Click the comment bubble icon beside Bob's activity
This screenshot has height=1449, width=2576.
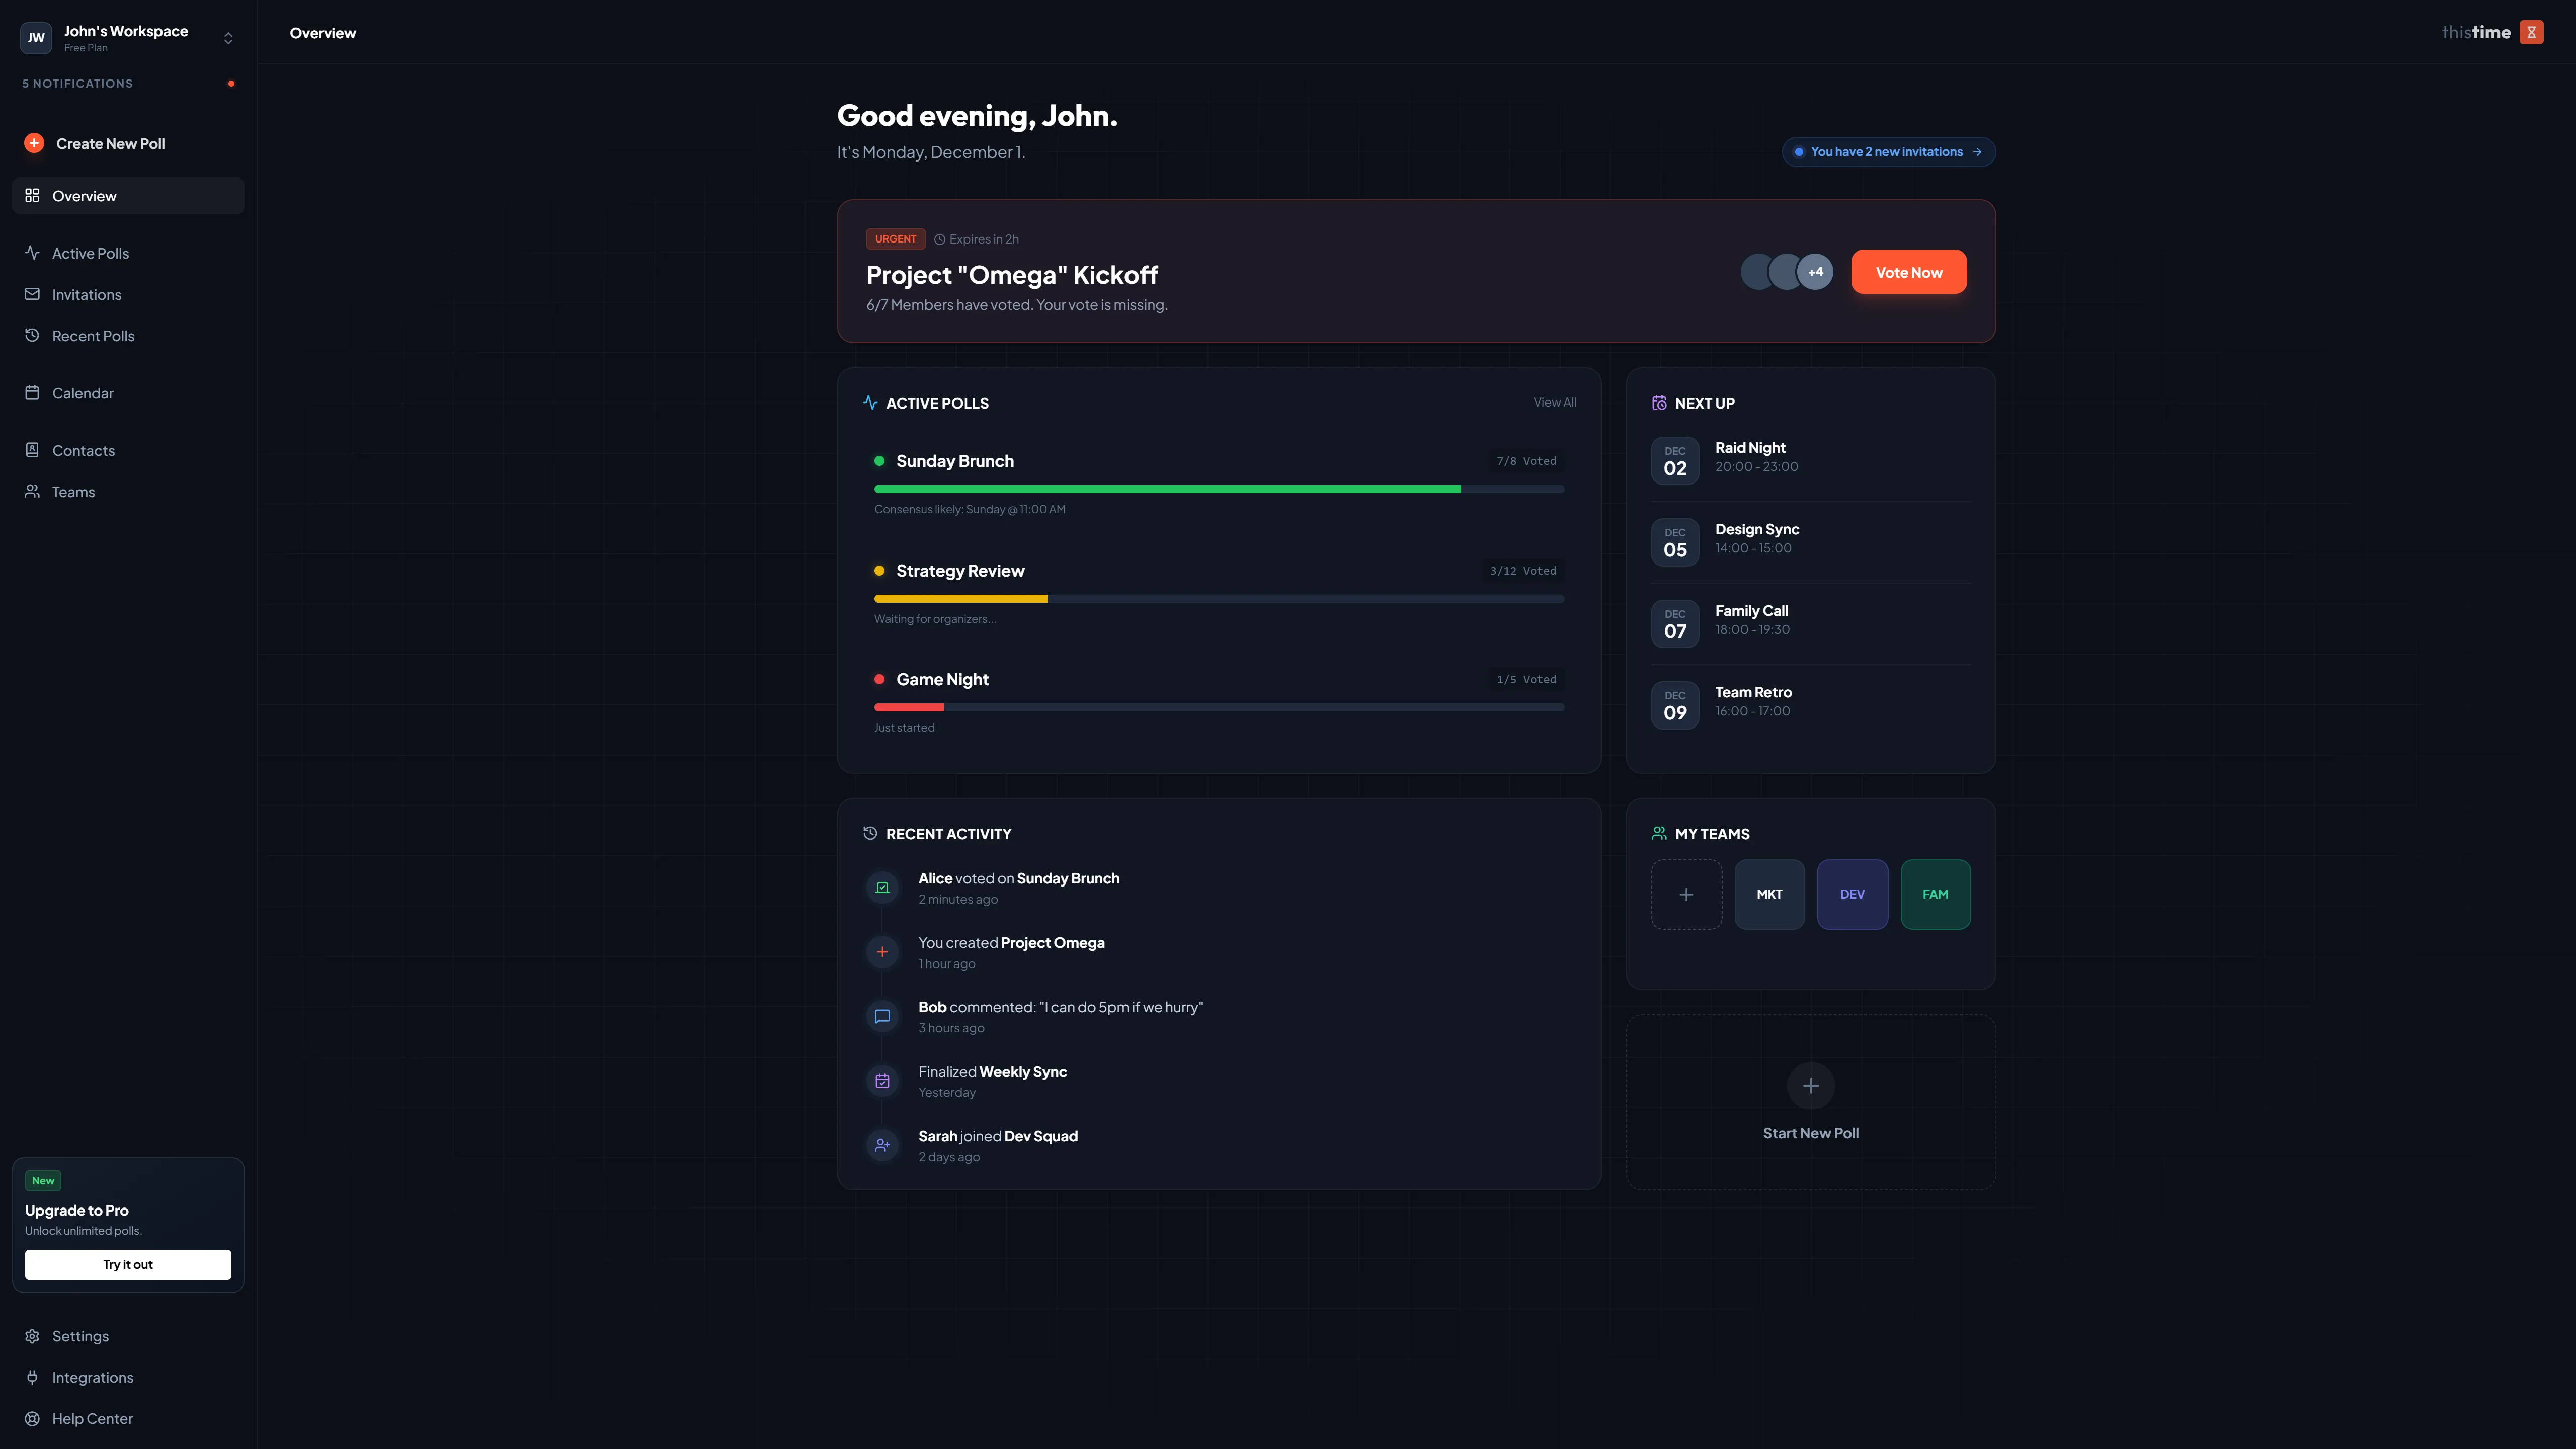(x=882, y=1016)
